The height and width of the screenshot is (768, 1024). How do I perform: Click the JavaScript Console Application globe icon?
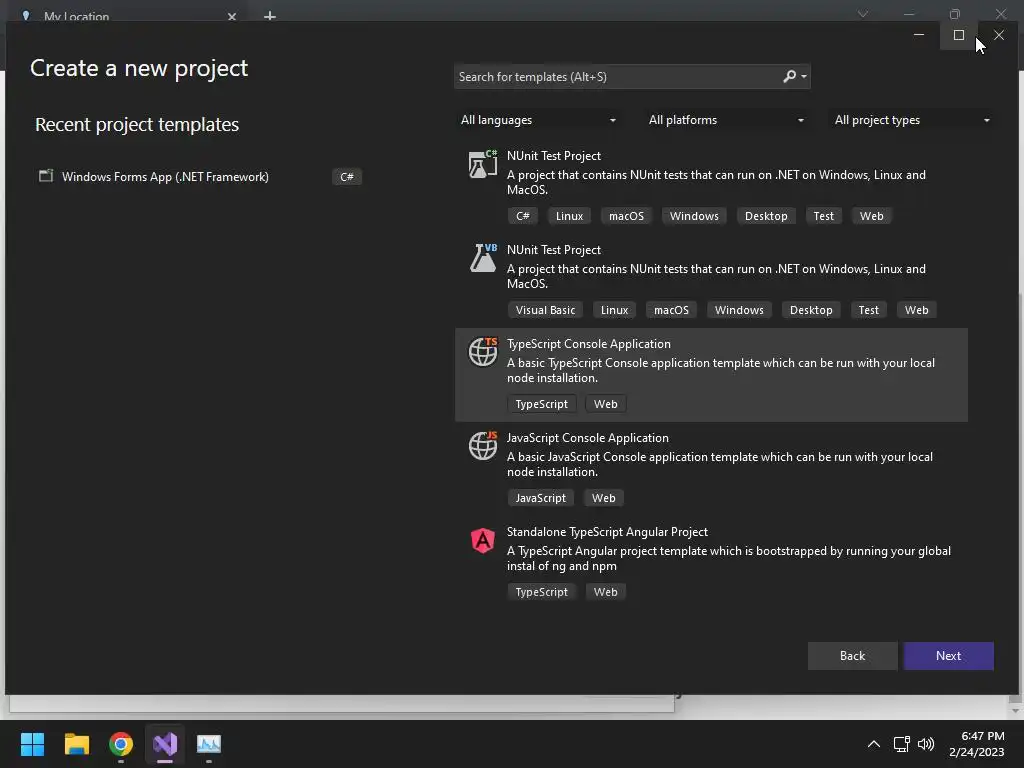point(483,445)
